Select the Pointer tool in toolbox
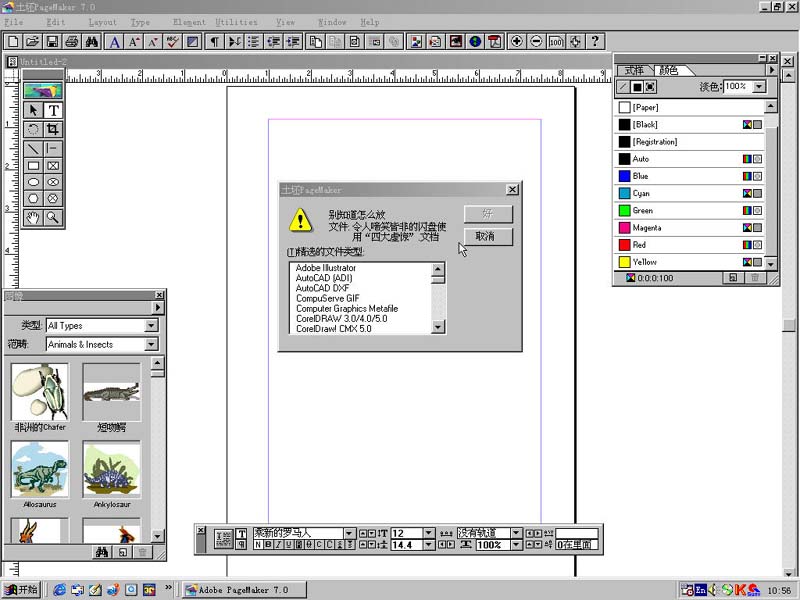 pyautogui.click(x=33, y=110)
